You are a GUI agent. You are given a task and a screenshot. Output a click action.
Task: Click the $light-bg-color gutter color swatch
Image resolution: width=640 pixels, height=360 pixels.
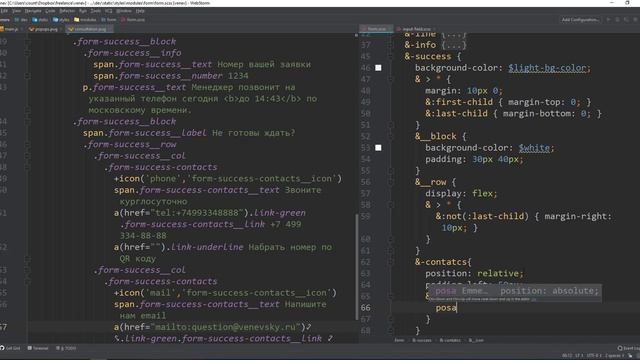click(x=378, y=68)
